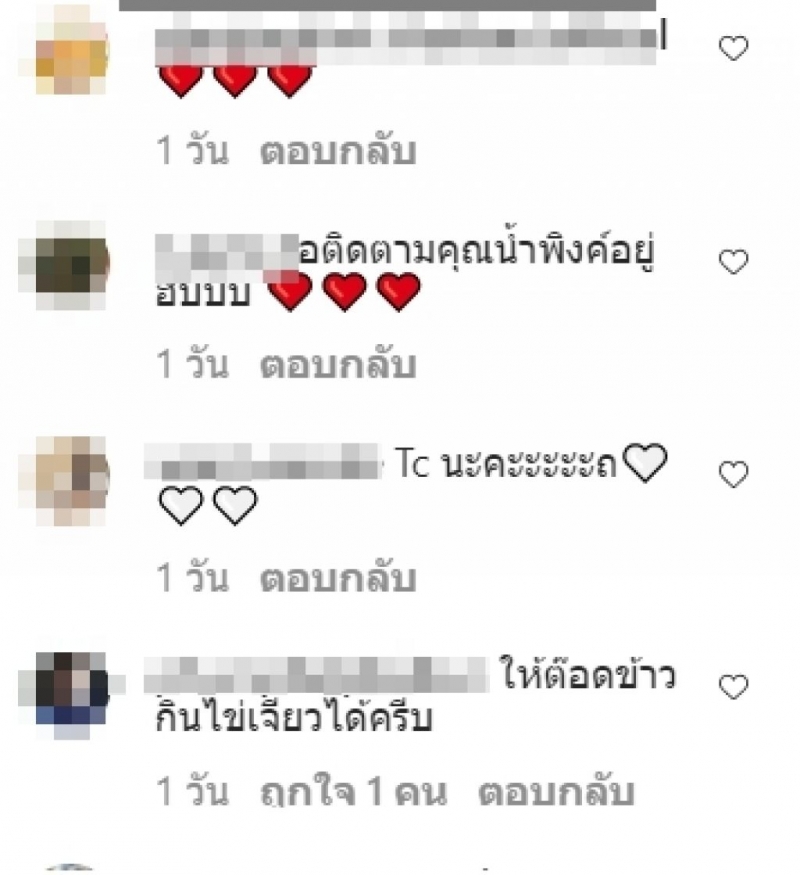Image resolution: width=800 pixels, height=875 pixels.
Task: Open avatar of commenter with blurred-text comment
Action: click(71, 49)
